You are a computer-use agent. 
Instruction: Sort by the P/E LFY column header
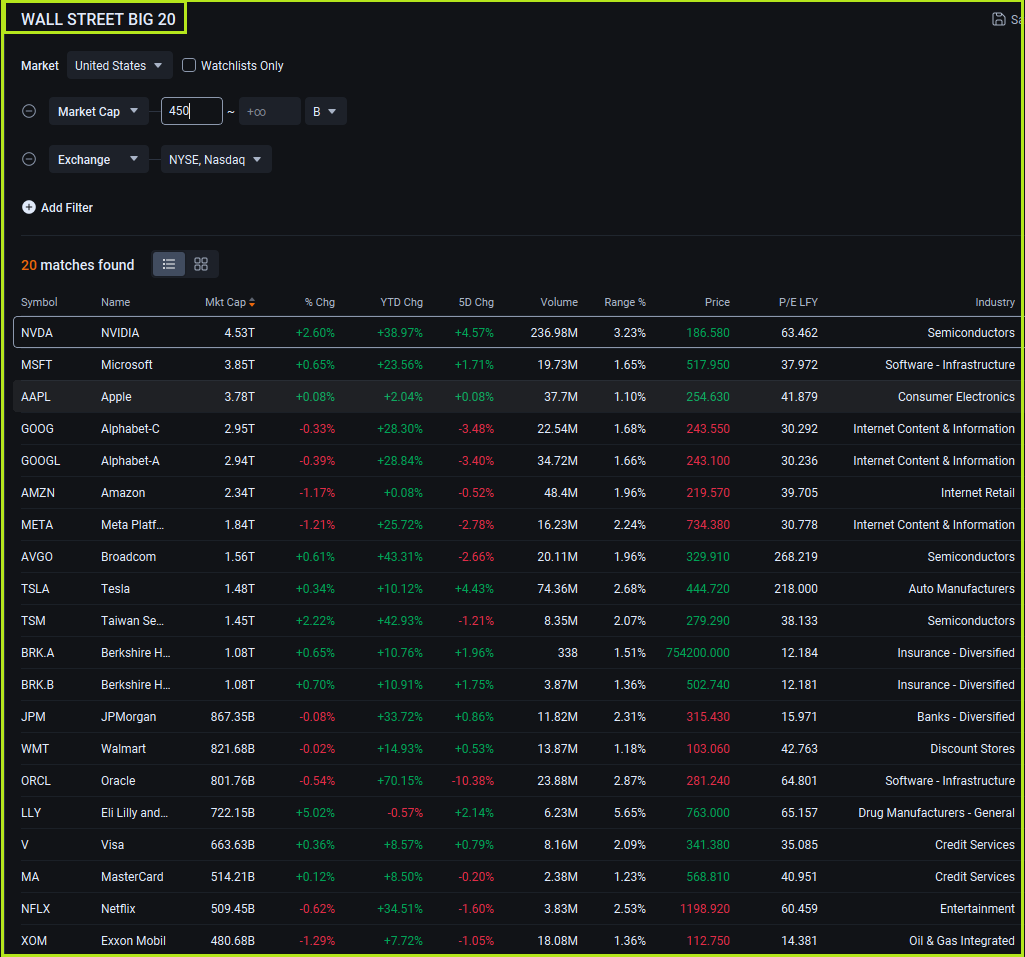click(797, 302)
